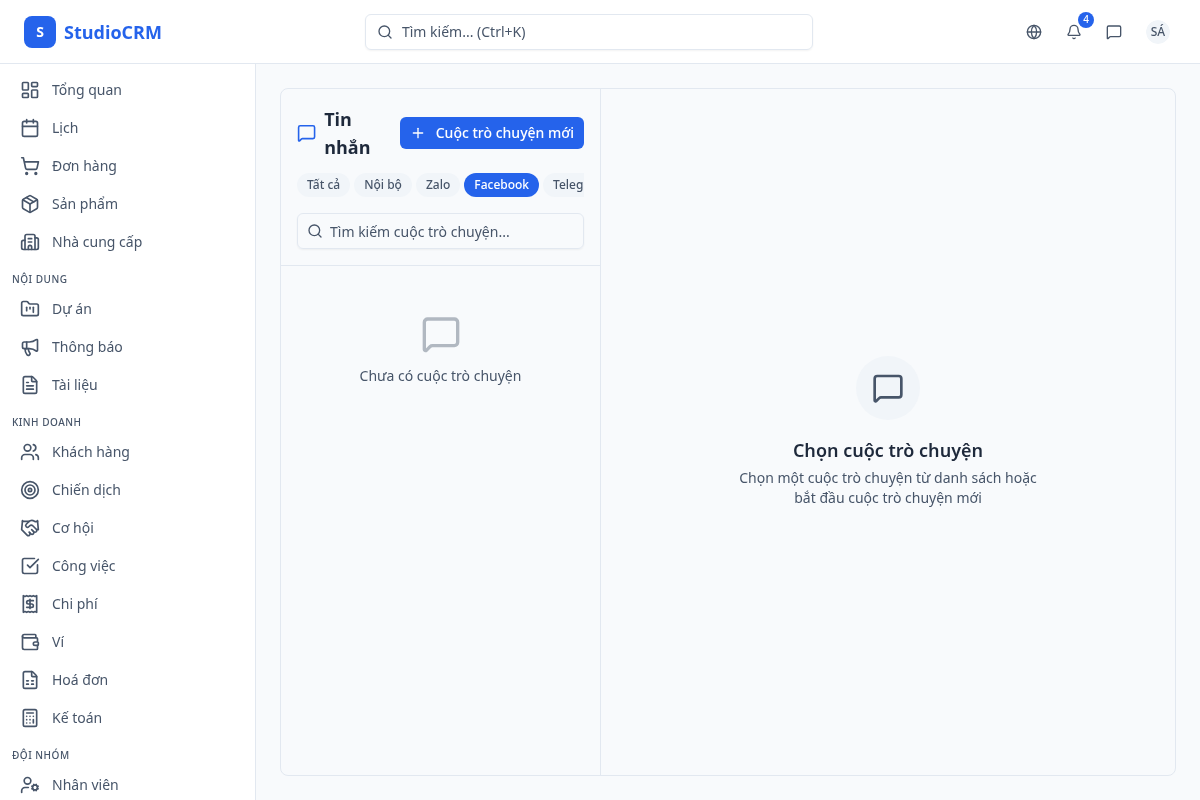Click the conversation search field
The height and width of the screenshot is (800, 1200).
coord(440,231)
